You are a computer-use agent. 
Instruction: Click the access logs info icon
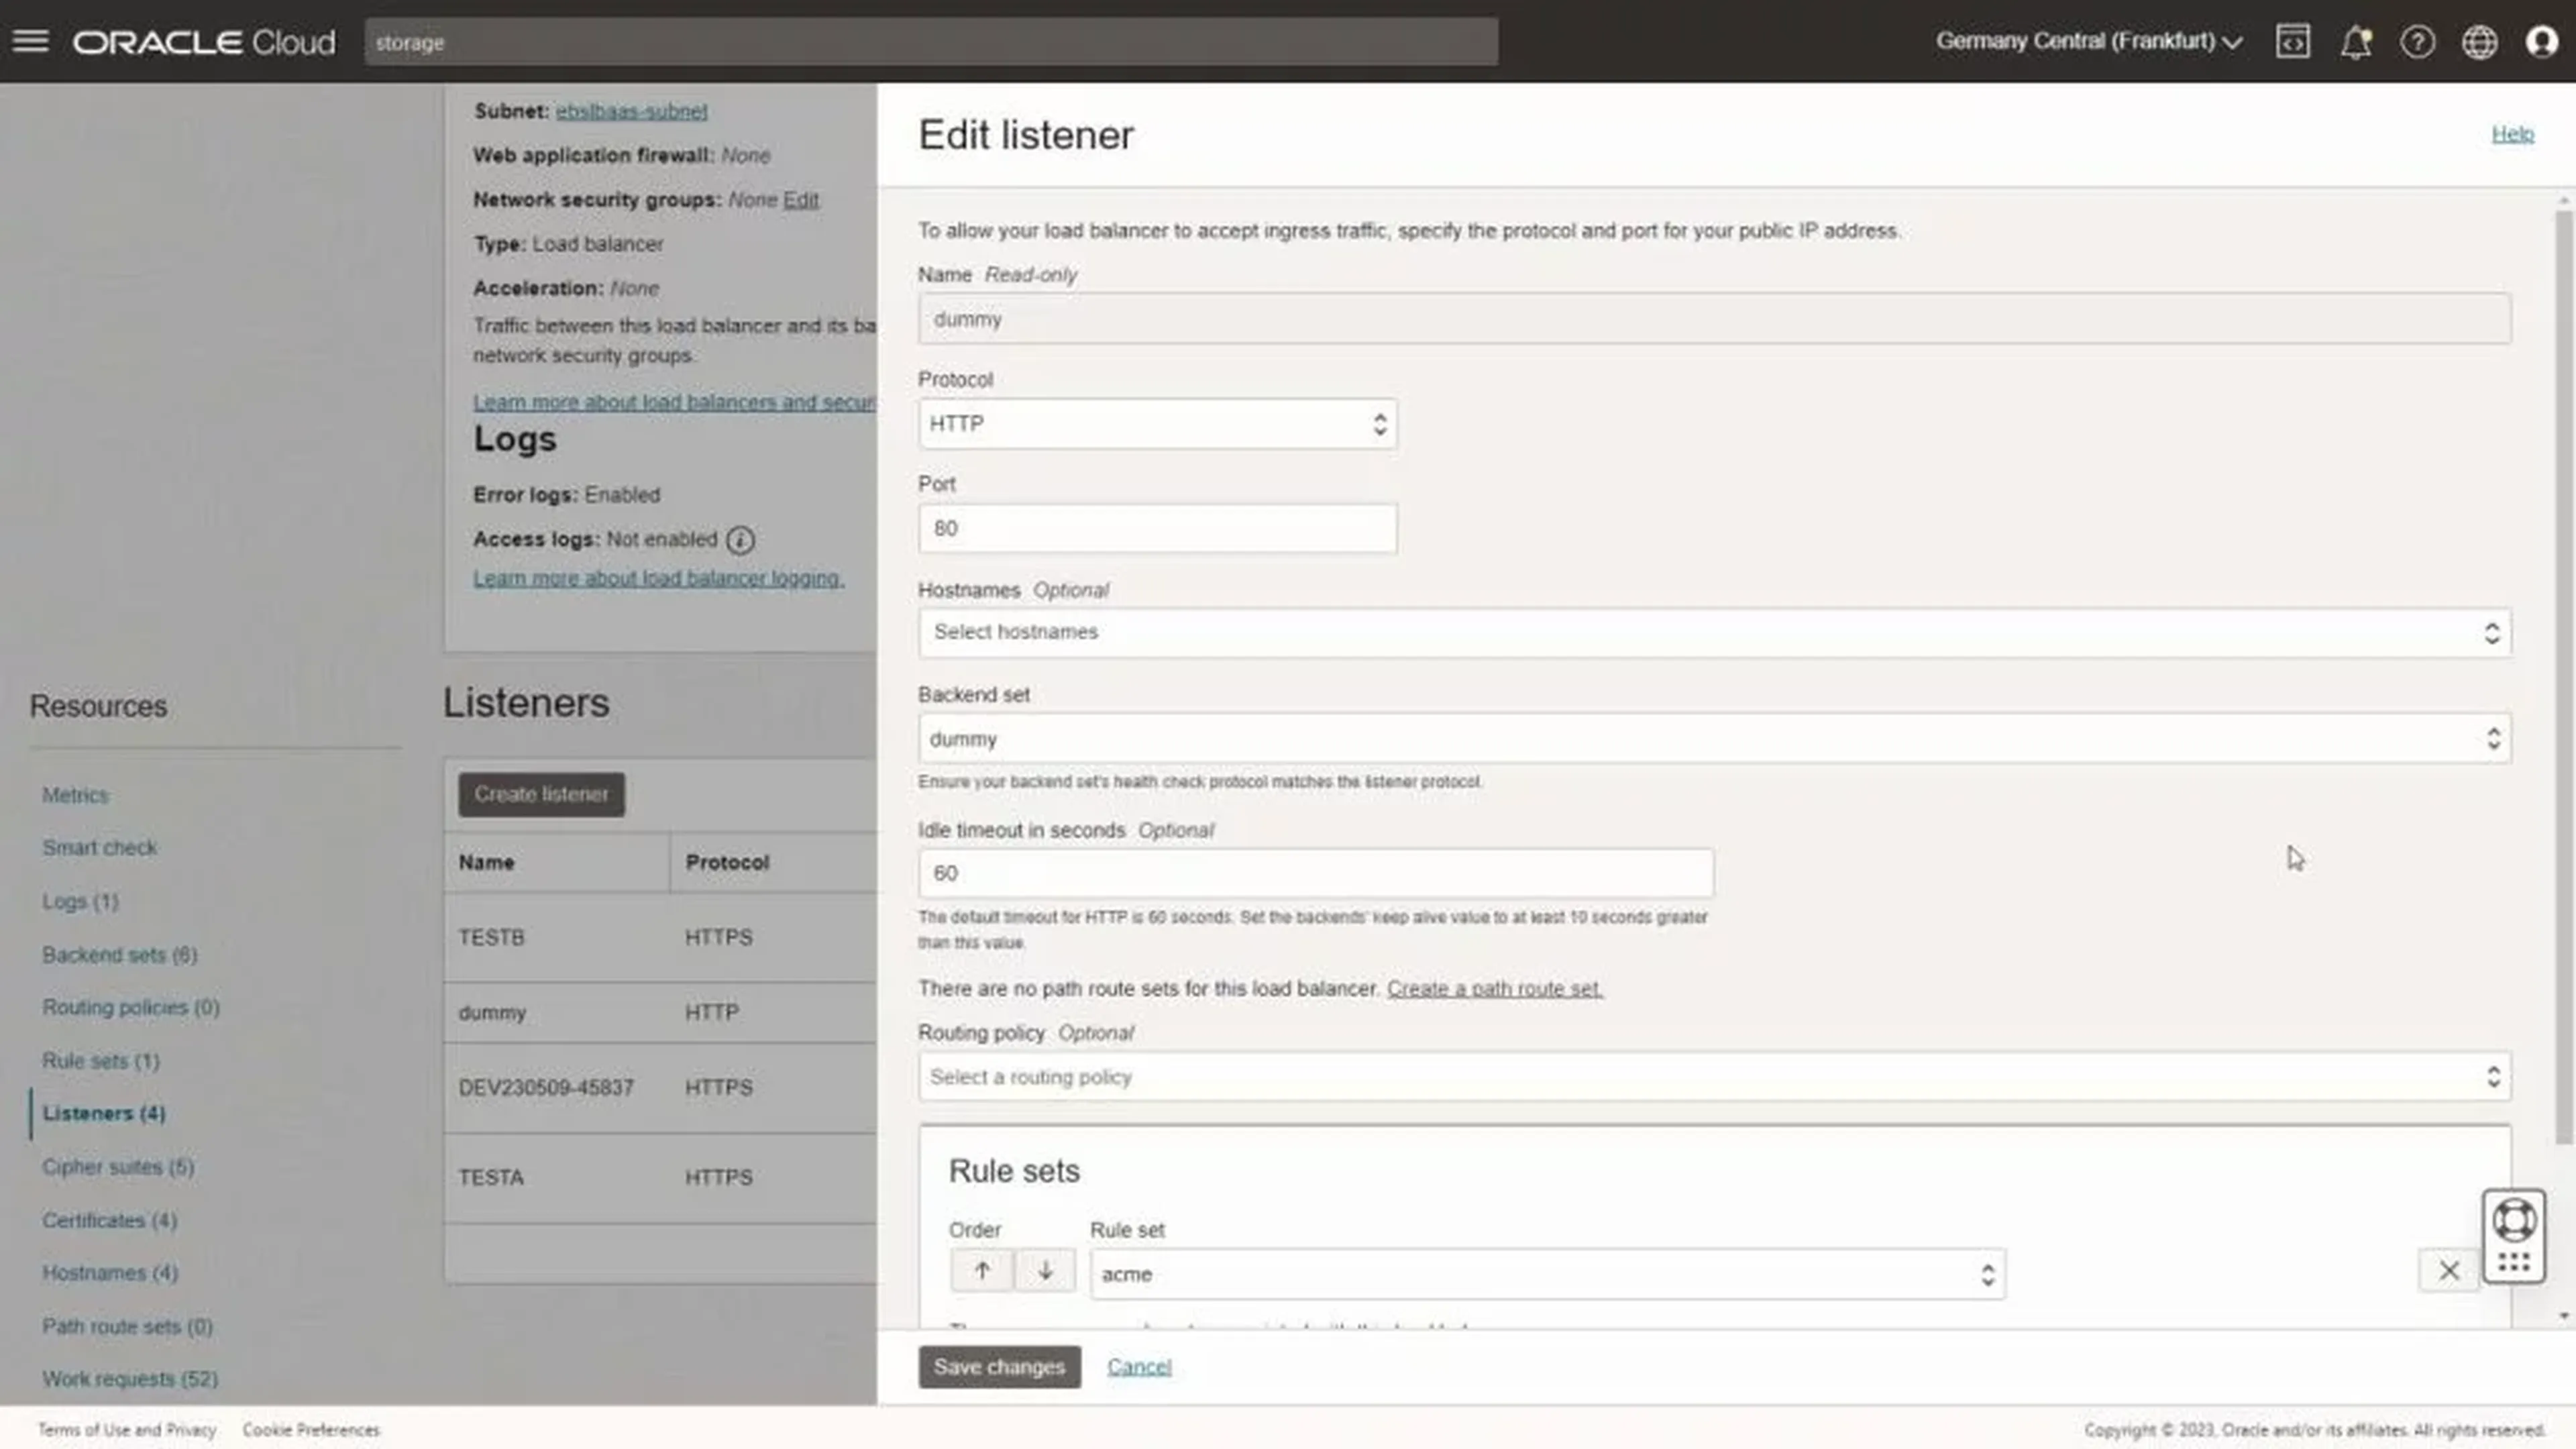pos(740,540)
